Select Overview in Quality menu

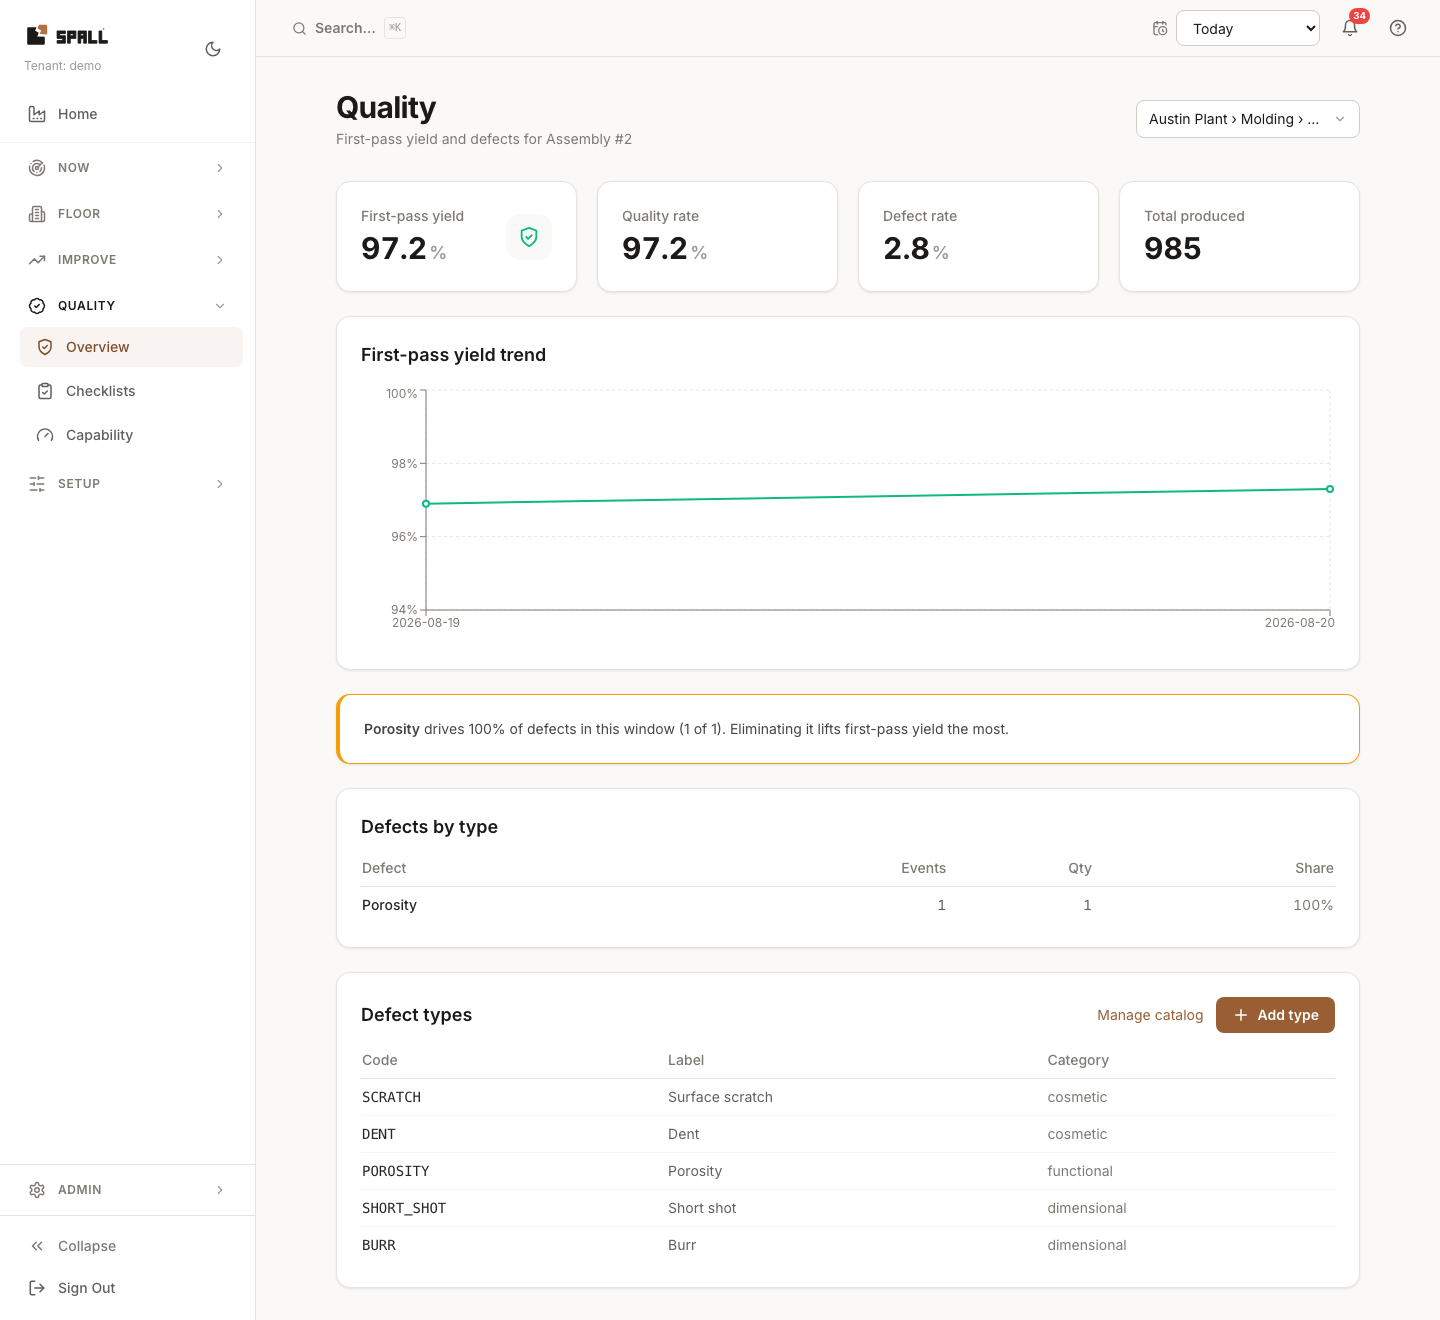131,347
